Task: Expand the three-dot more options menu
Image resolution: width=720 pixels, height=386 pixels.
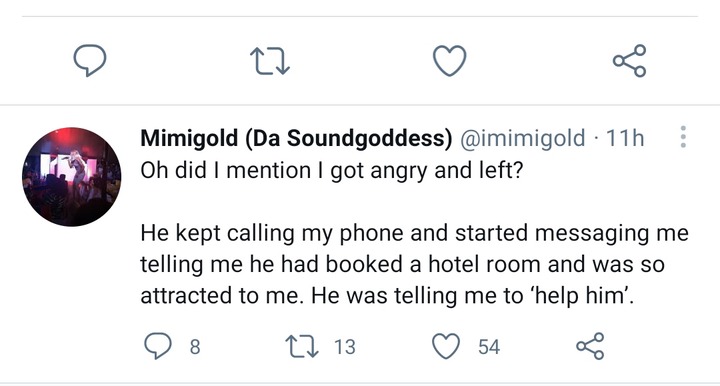Action: (683, 137)
